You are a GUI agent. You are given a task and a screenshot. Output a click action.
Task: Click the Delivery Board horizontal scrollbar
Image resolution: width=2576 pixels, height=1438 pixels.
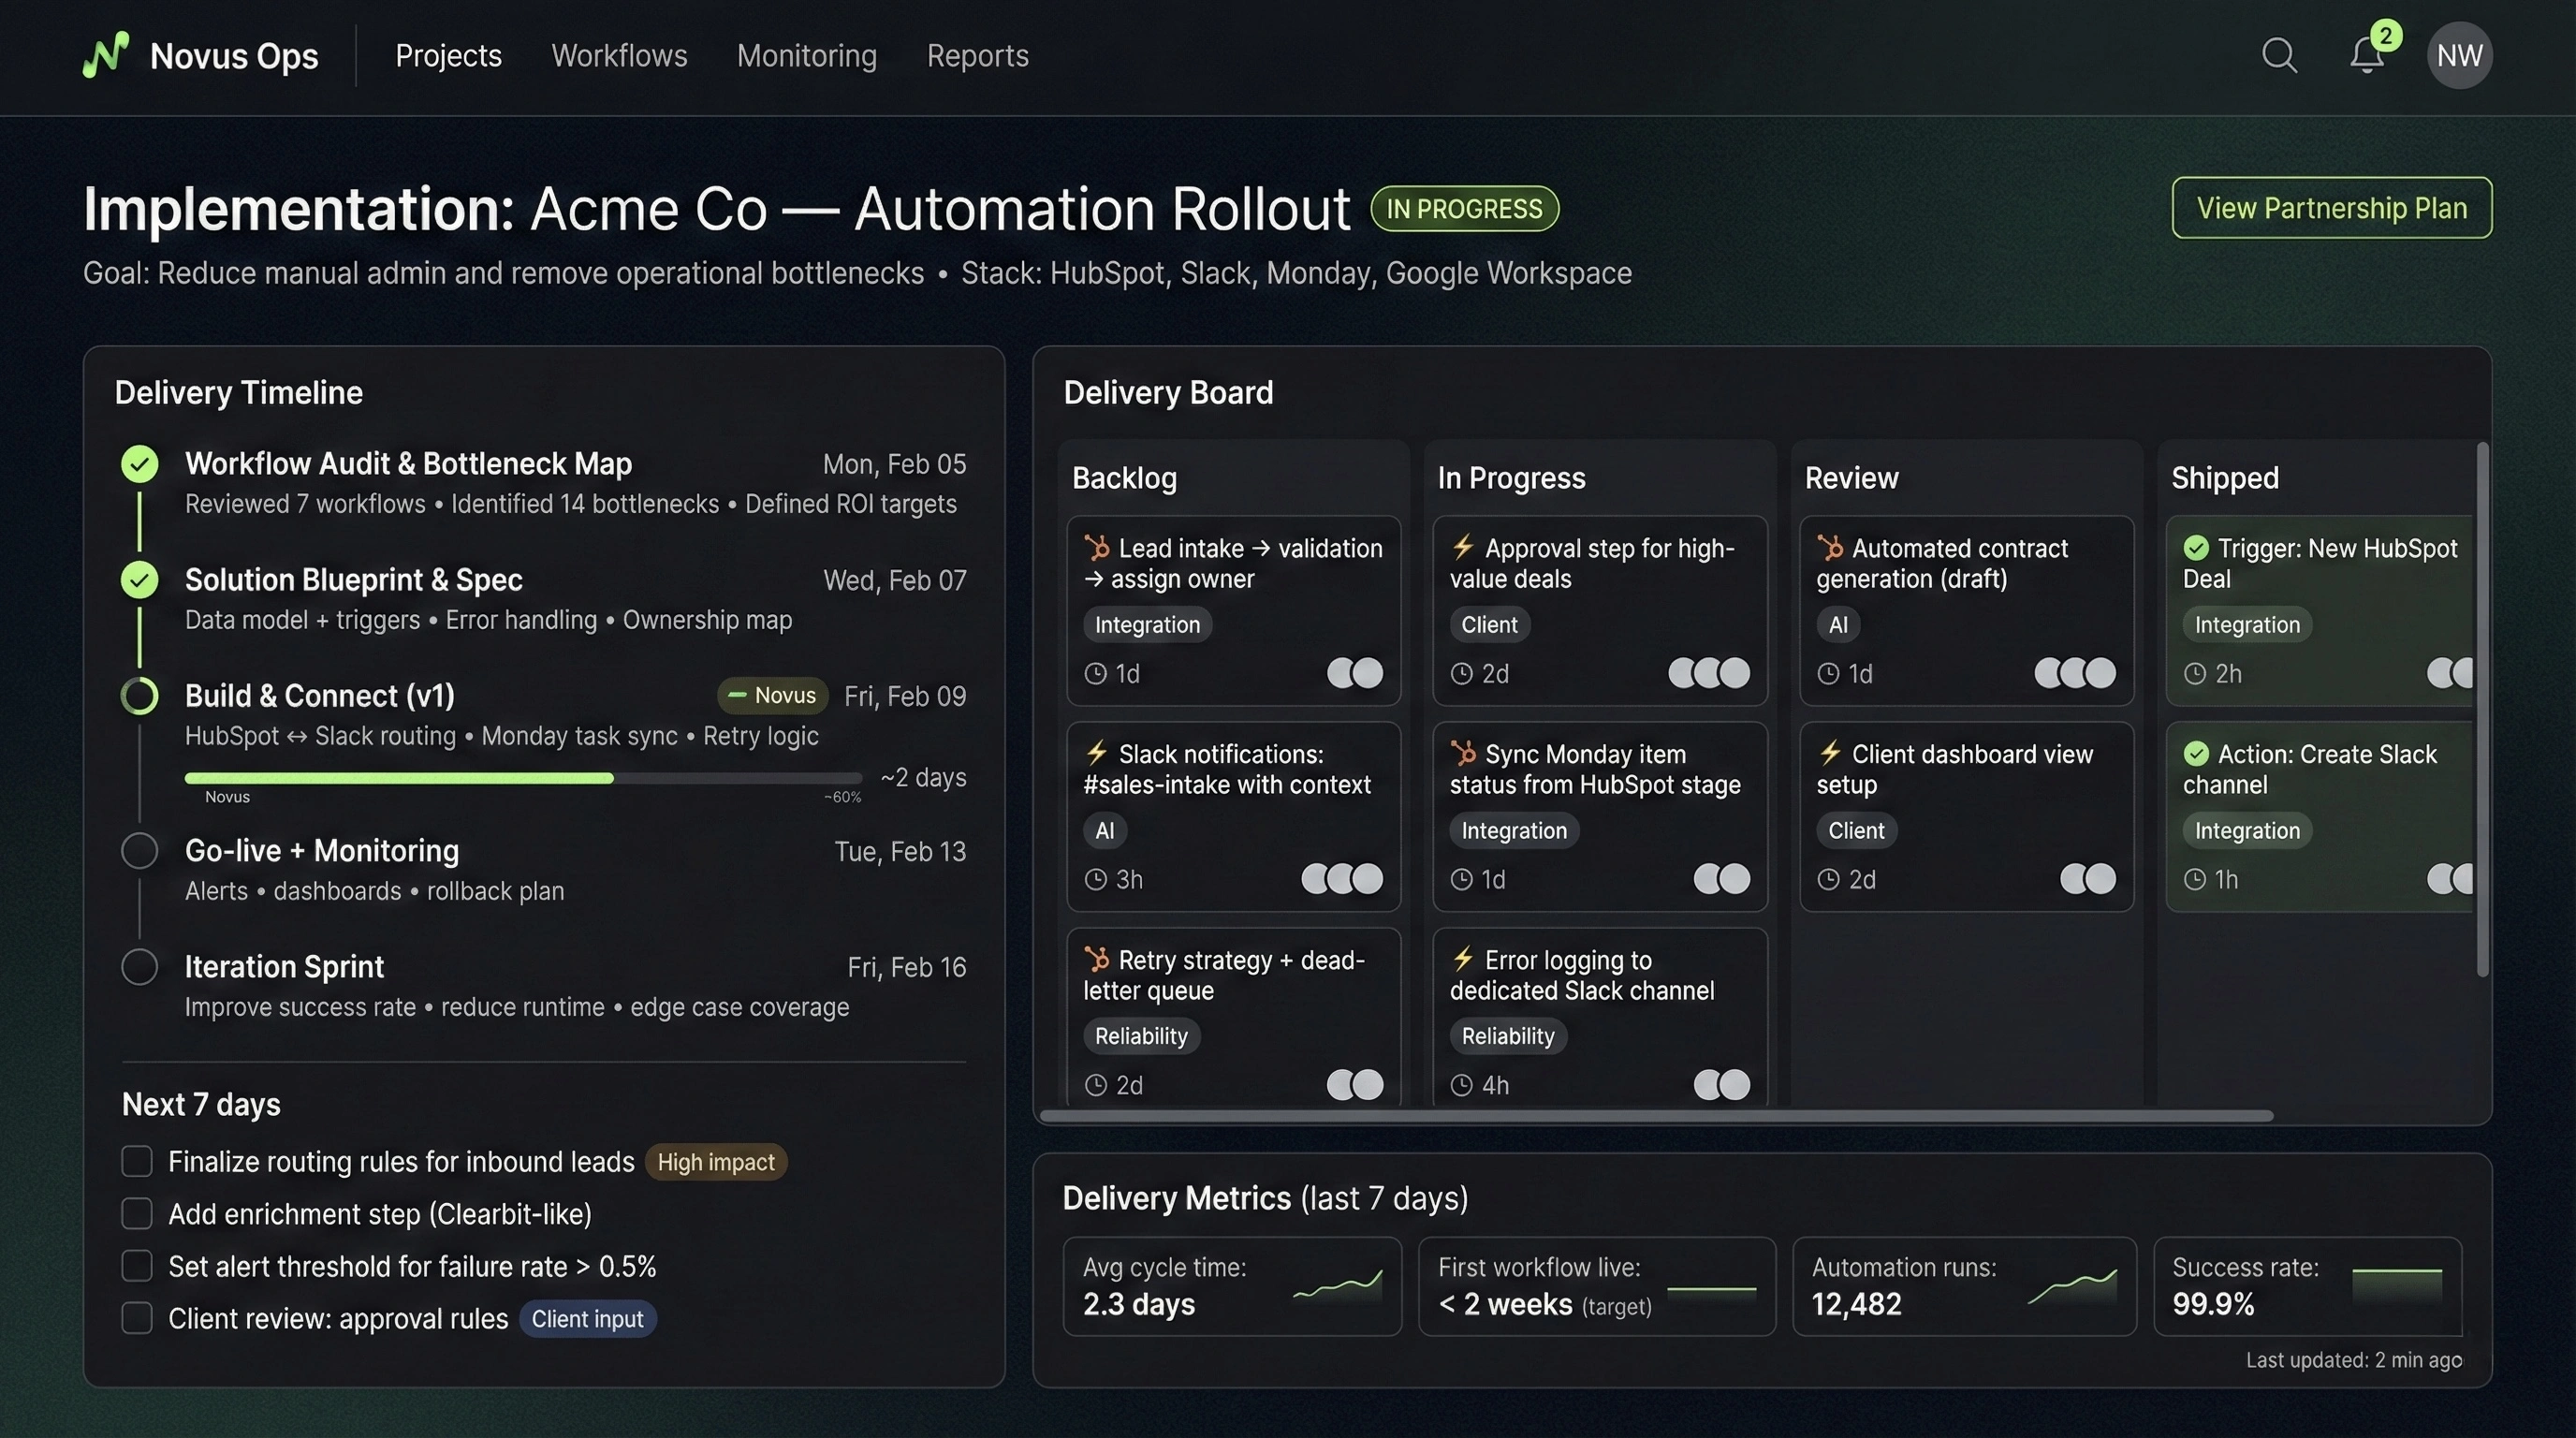1656,1115
